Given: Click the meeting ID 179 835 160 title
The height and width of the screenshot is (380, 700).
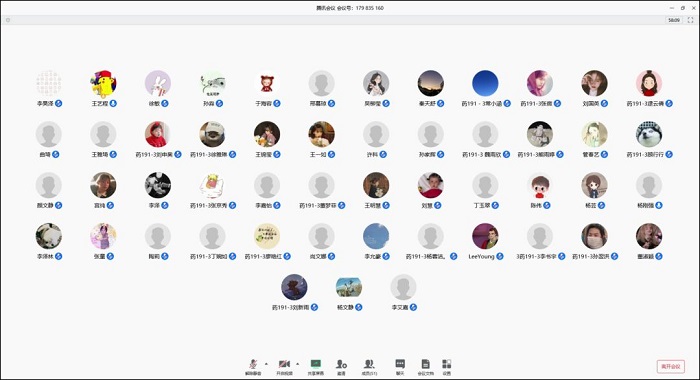Looking at the screenshot, I should tap(350, 8).
